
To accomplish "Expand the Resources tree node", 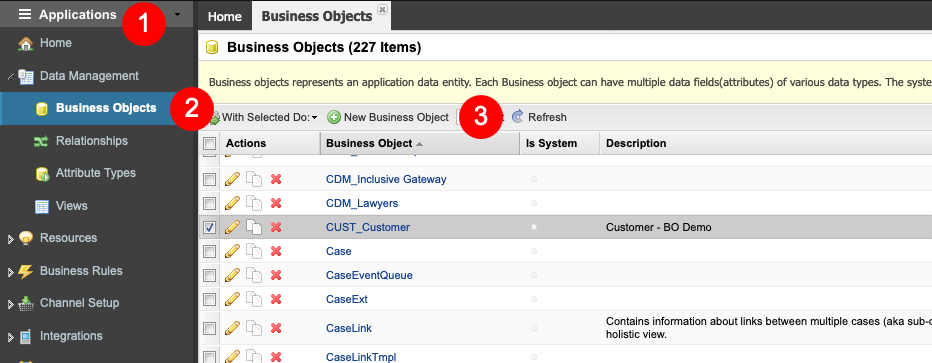I will click(10, 239).
